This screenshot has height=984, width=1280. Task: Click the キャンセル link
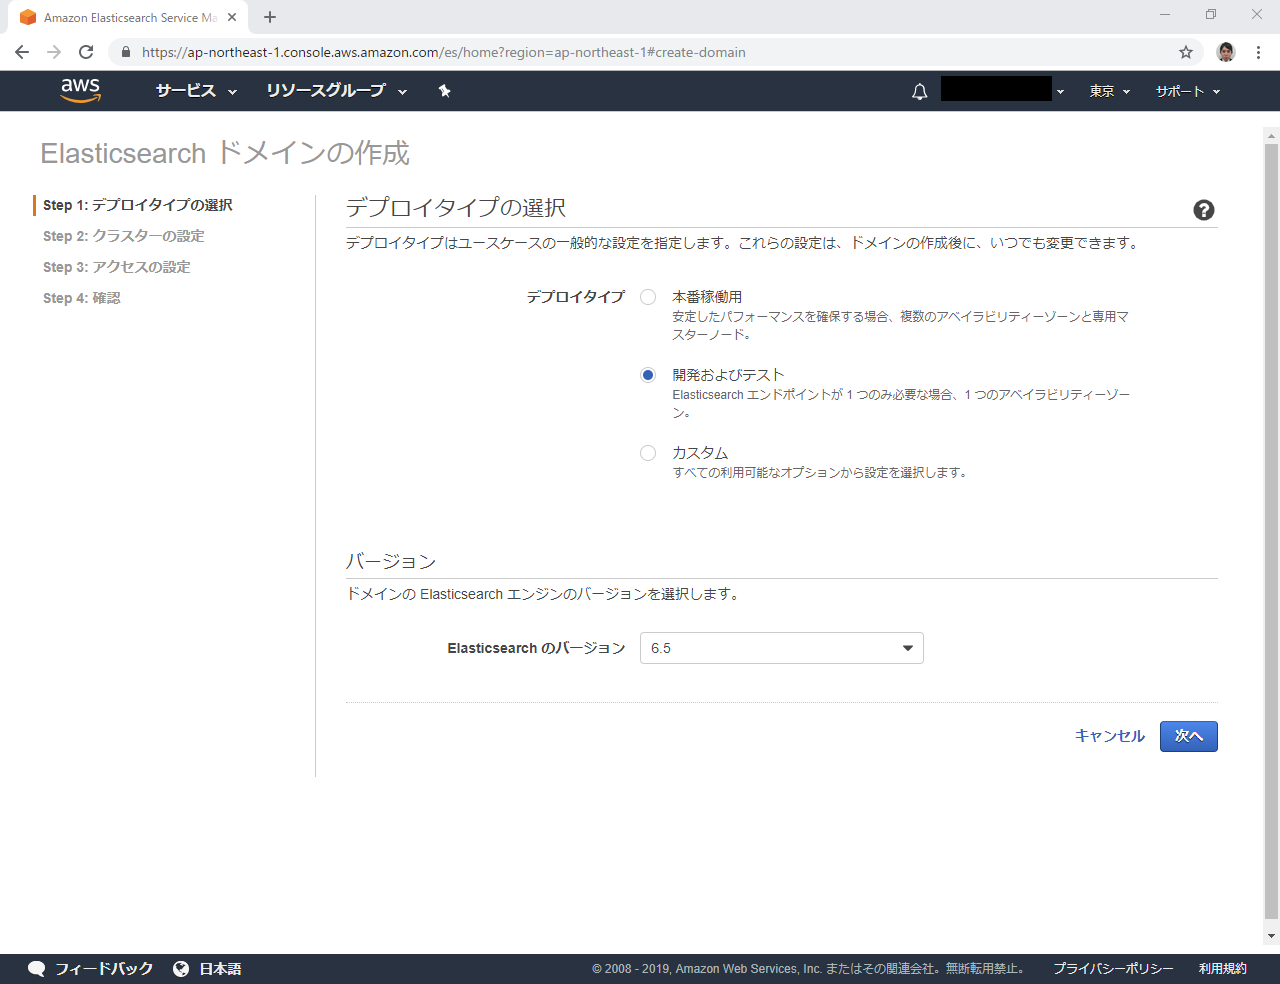1109,736
